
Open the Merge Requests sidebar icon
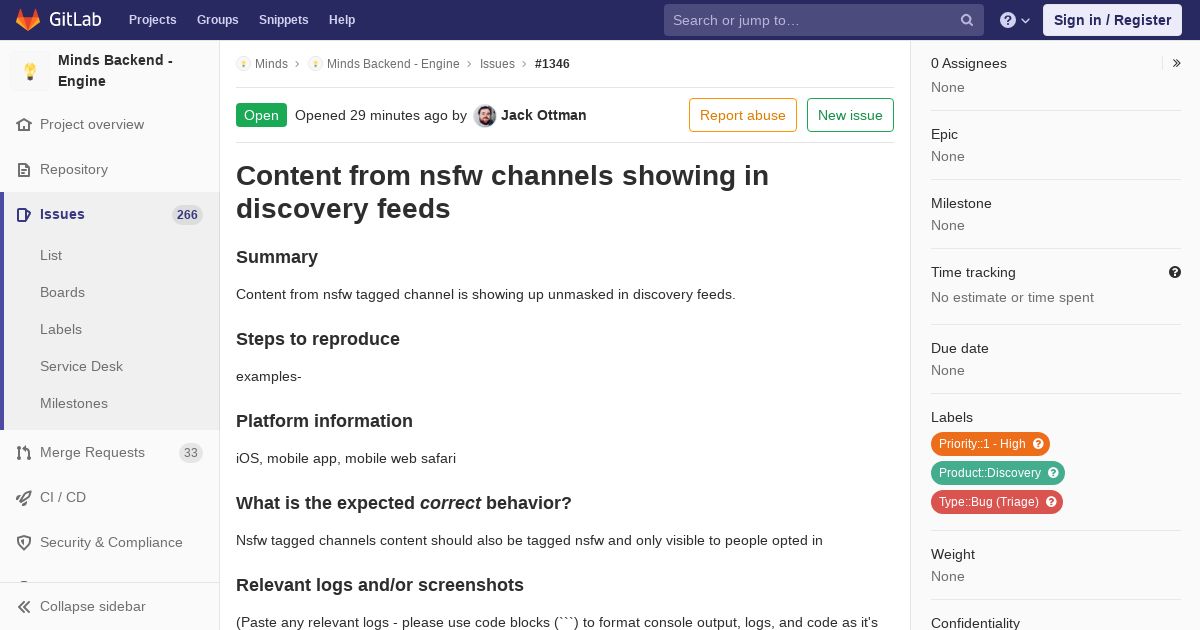coord(24,453)
